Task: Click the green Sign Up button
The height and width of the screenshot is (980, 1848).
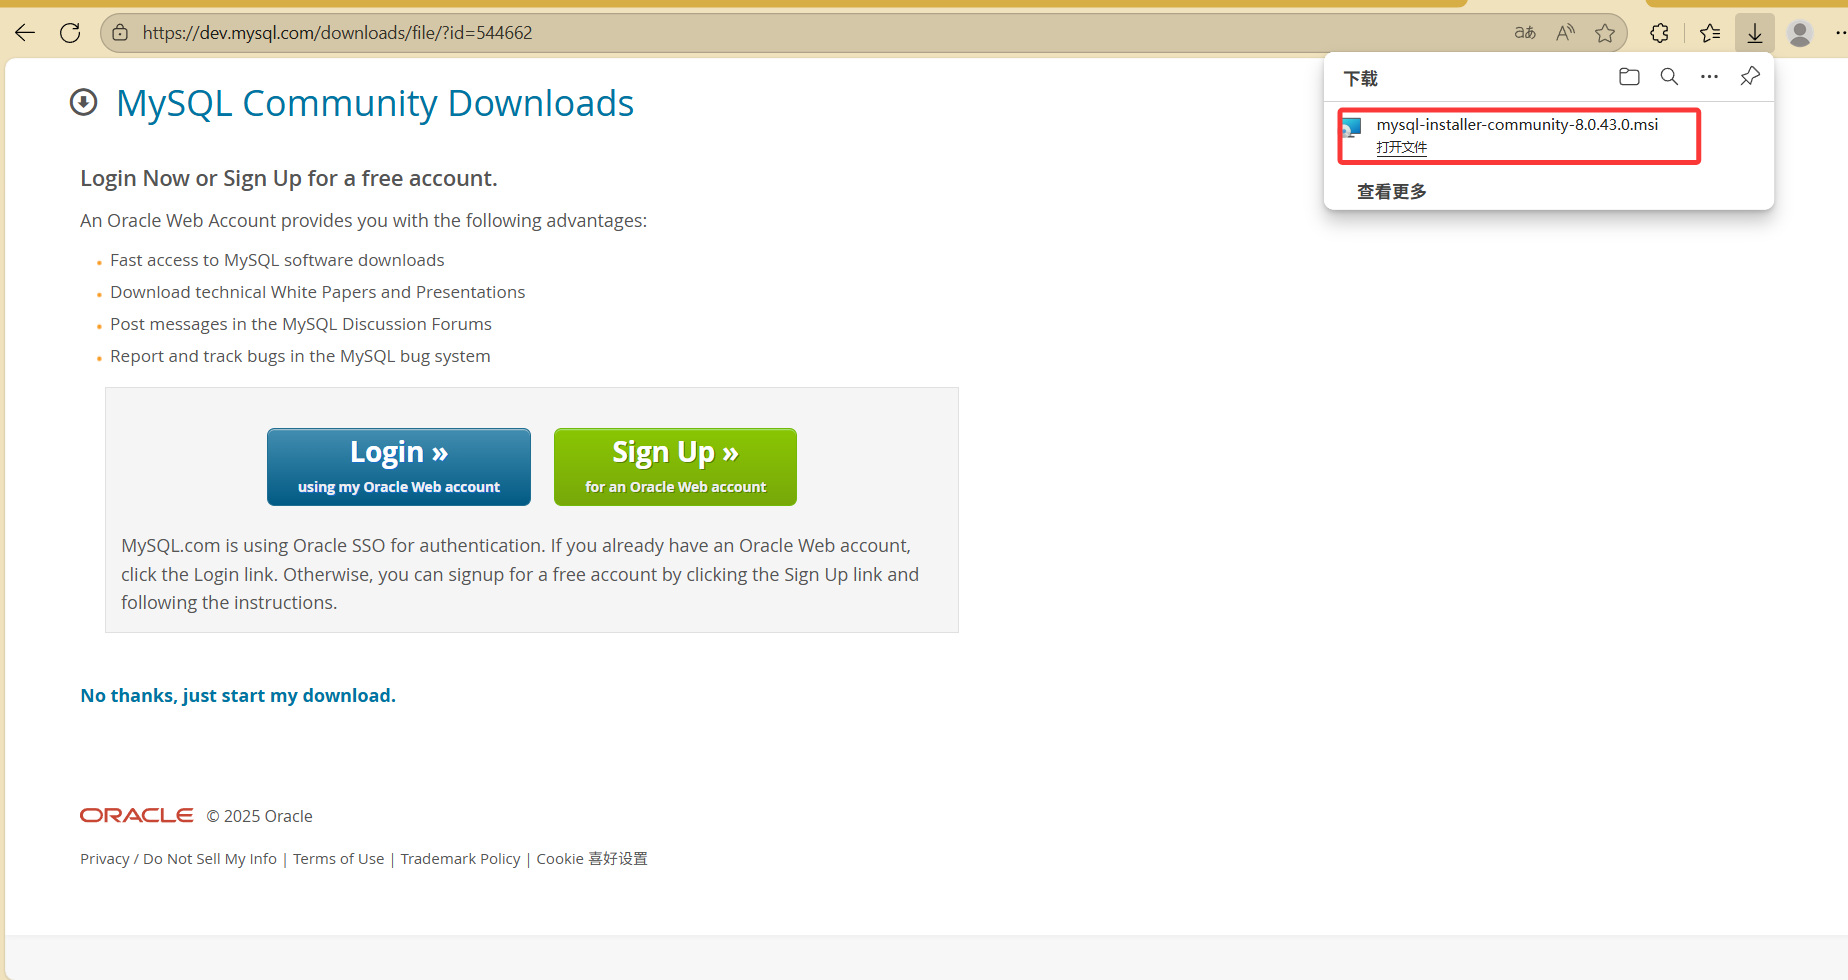Action: coord(675,467)
